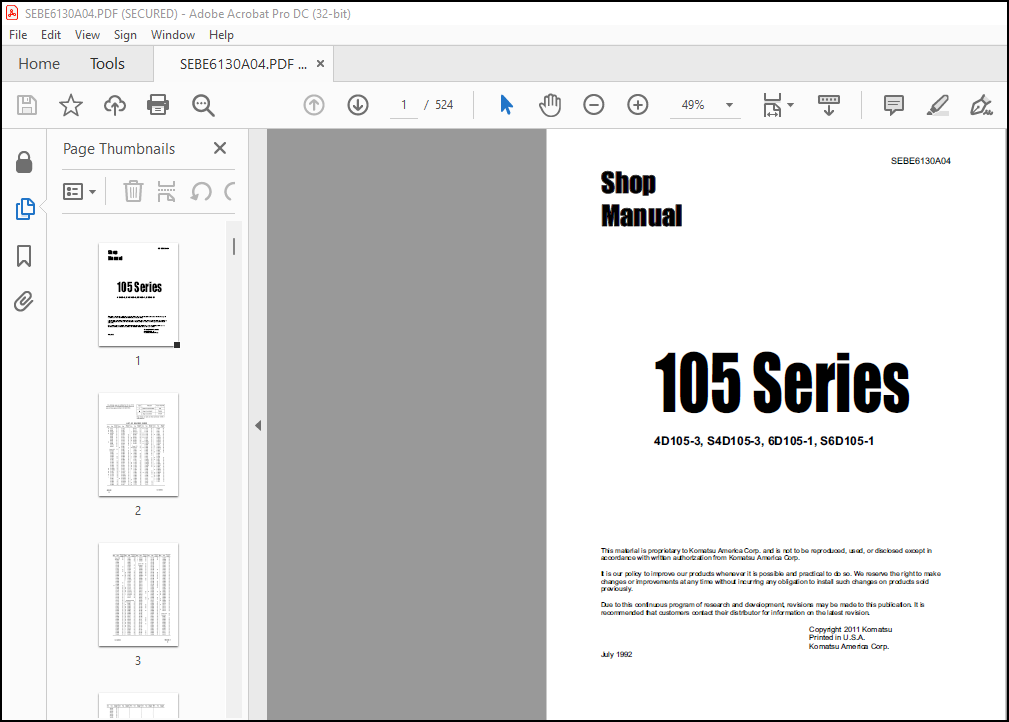Print the document
The image size is (1009, 722).
pos(158,105)
